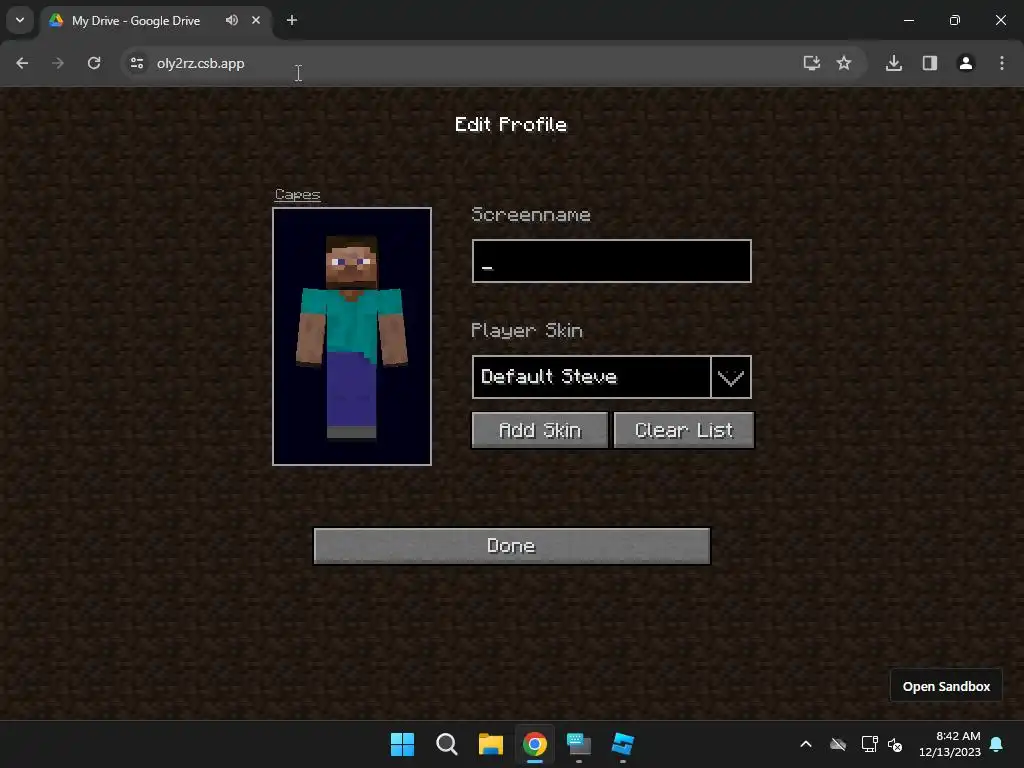Click the Steve skin preview
This screenshot has height=768, width=1024.
pyautogui.click(x=352, y=336)
